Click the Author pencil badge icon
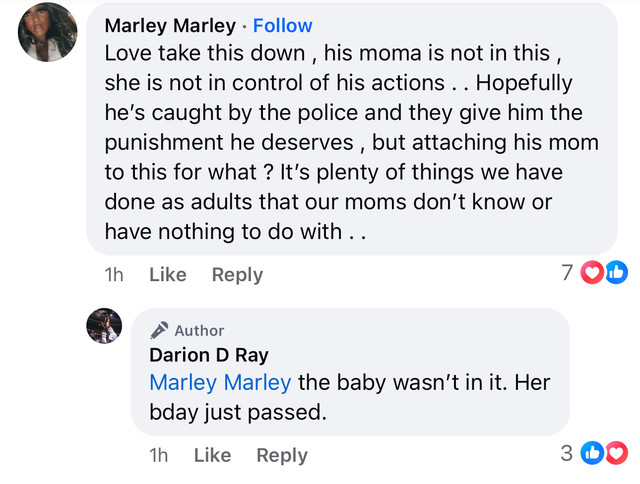The width and height of the screenshot is (640, 484). pyautogui.click(x=159, y=330)
